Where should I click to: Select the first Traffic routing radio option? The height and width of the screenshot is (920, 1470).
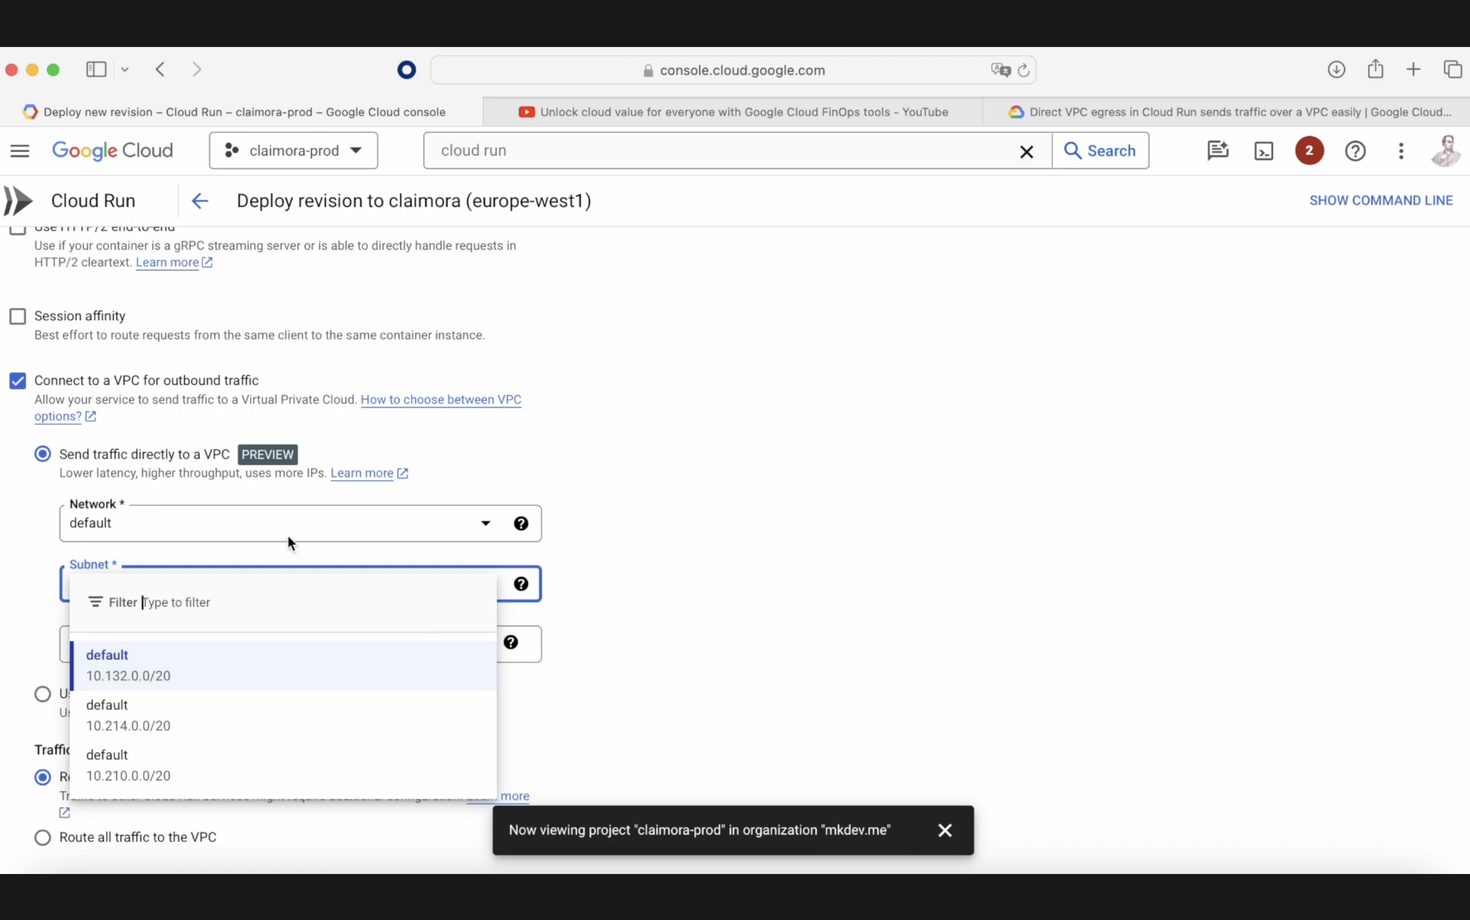click(43, 777)
